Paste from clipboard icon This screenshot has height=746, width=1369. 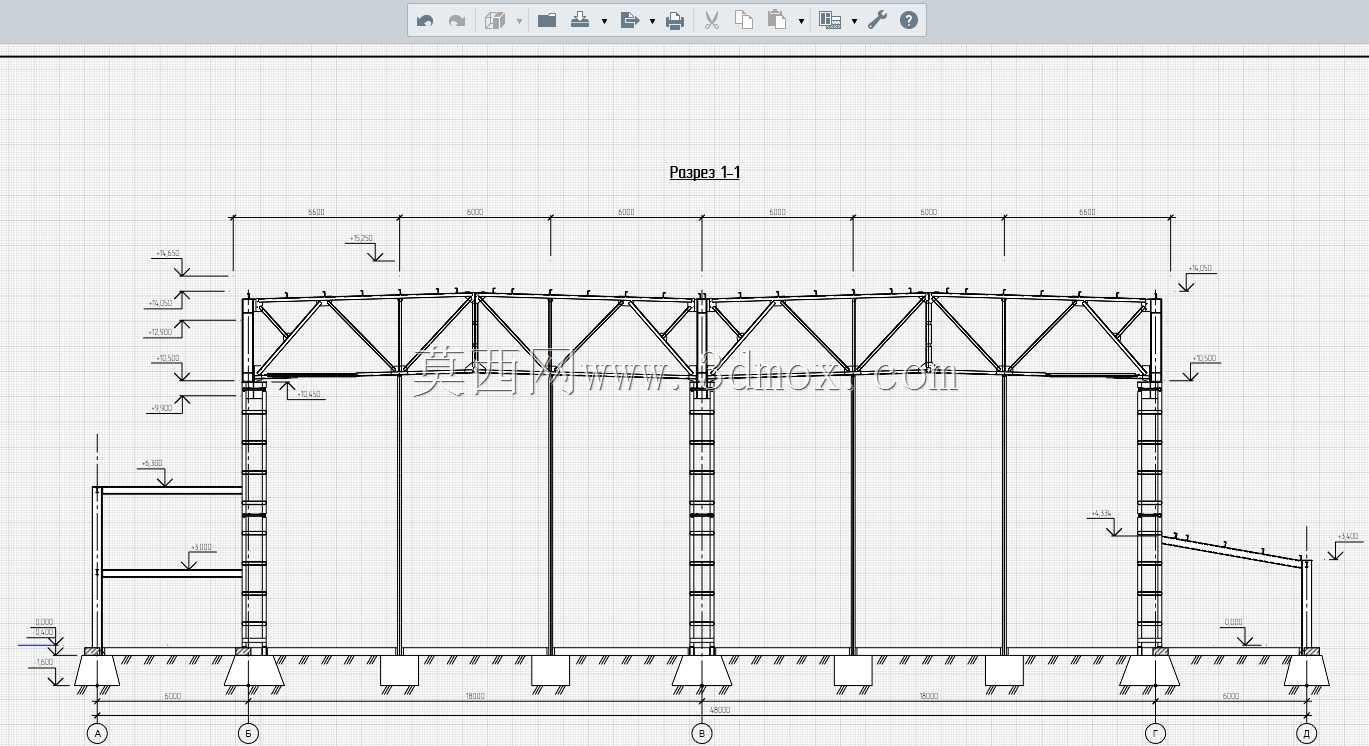(777, 20)
